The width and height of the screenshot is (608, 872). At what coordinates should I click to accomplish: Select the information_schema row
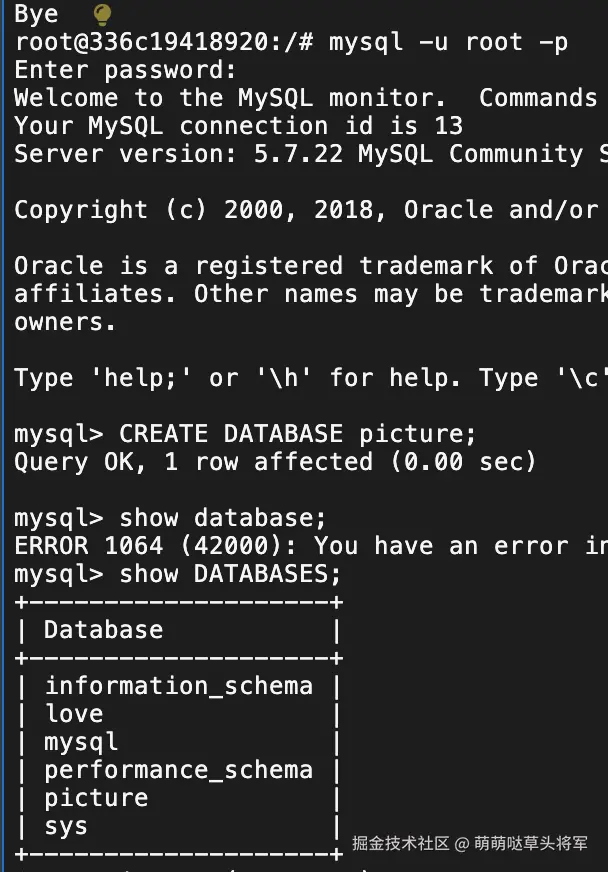point(178,686)
